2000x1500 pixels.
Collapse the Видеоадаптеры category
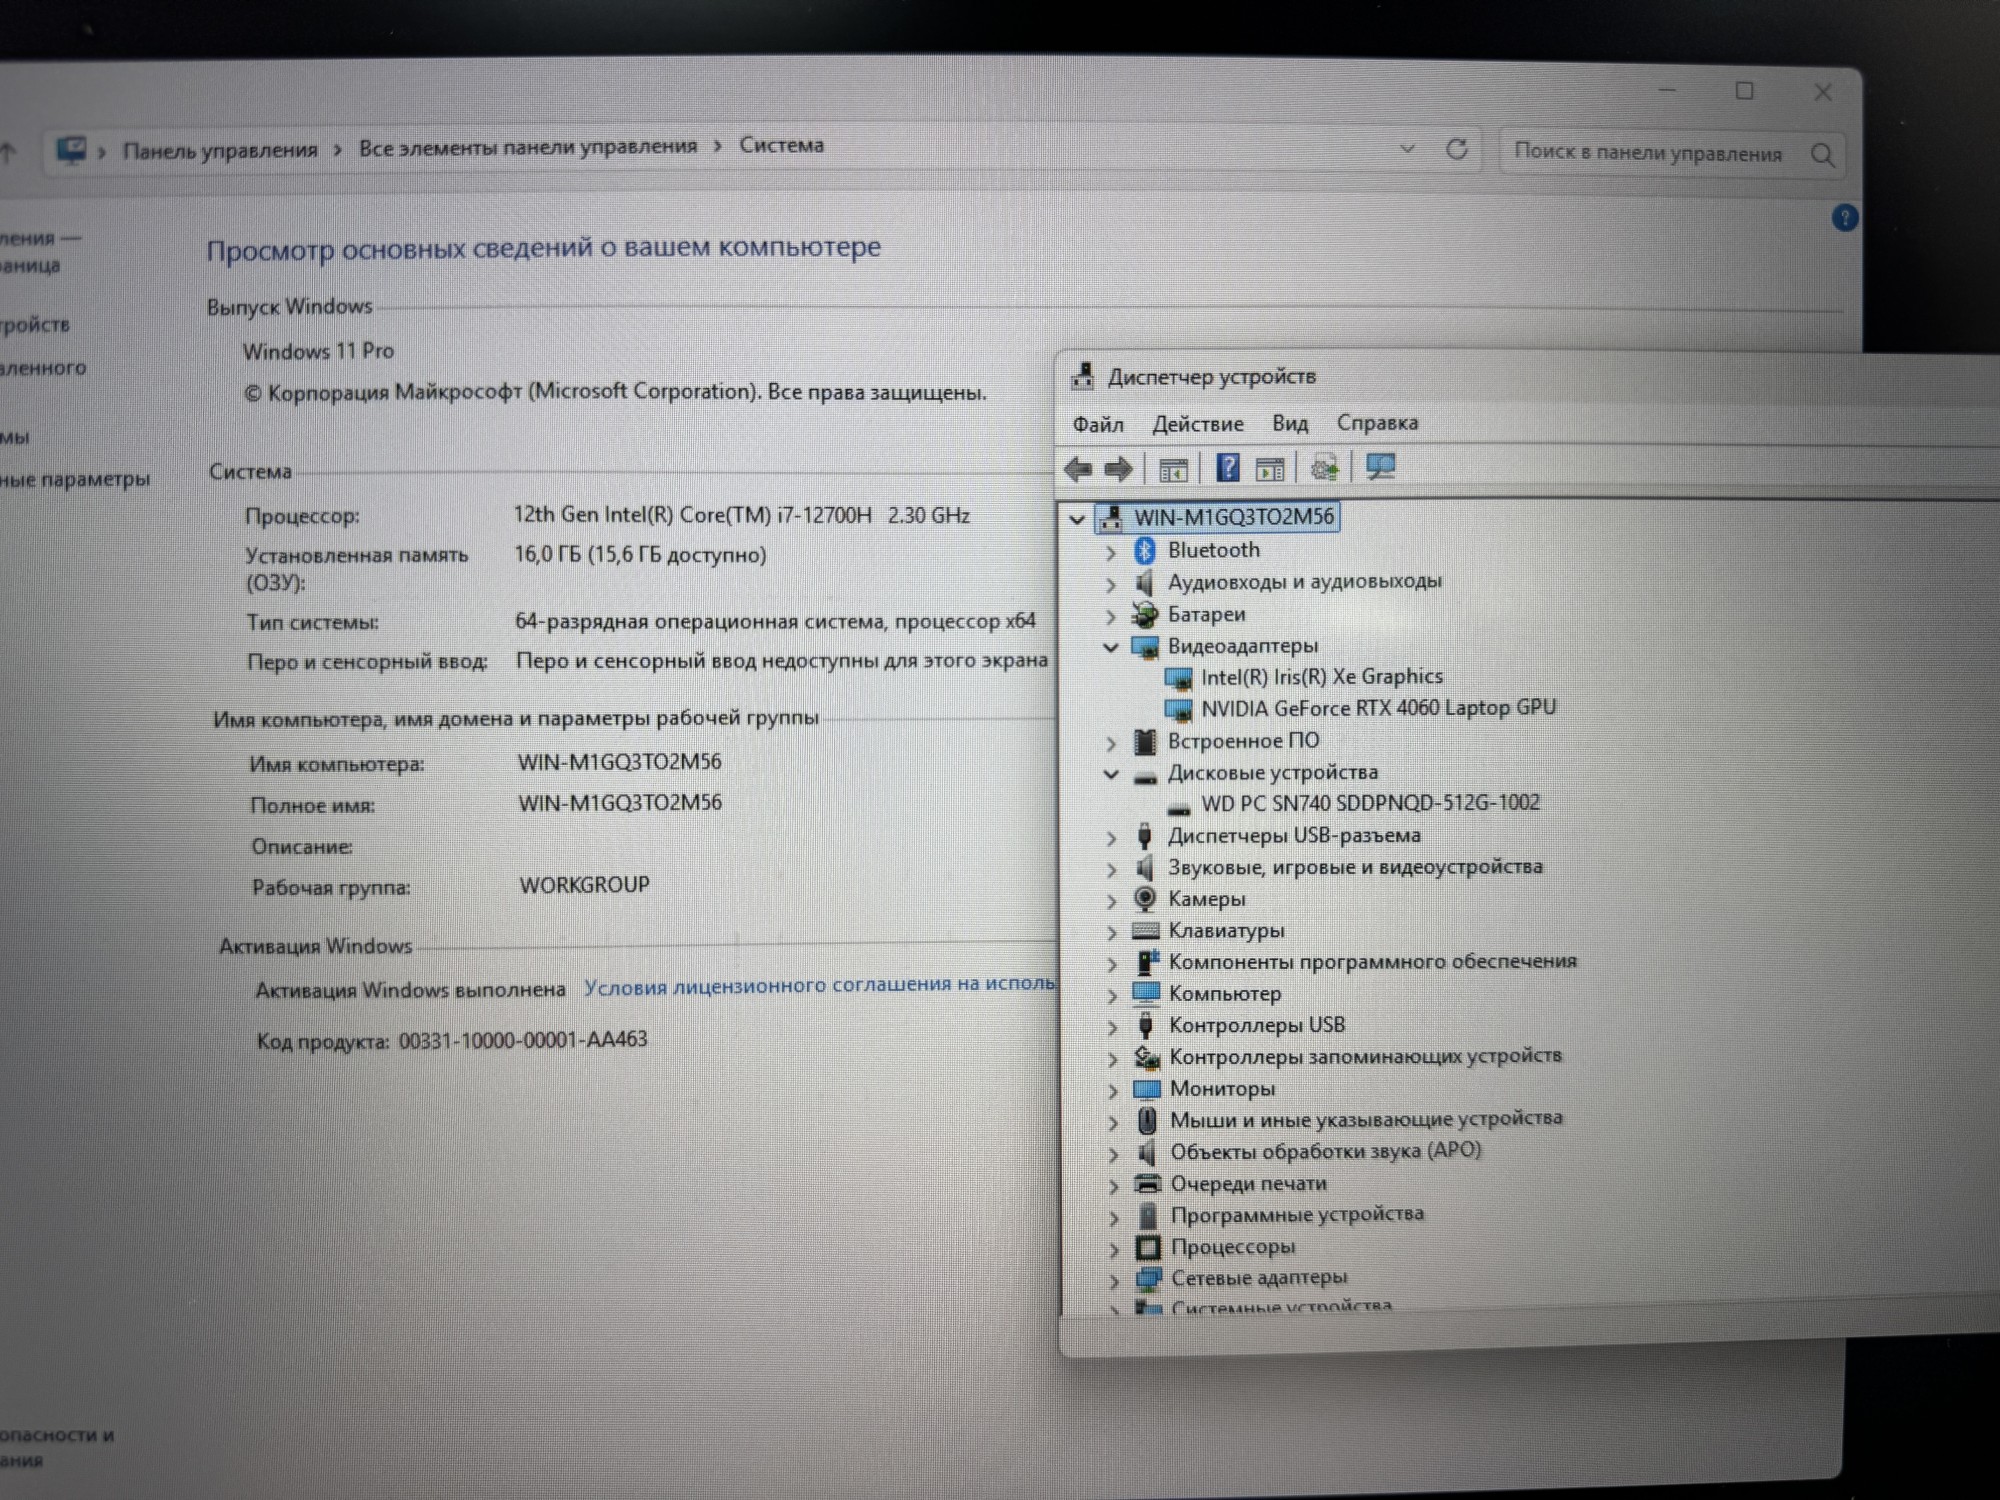[x=1111, y=647]
